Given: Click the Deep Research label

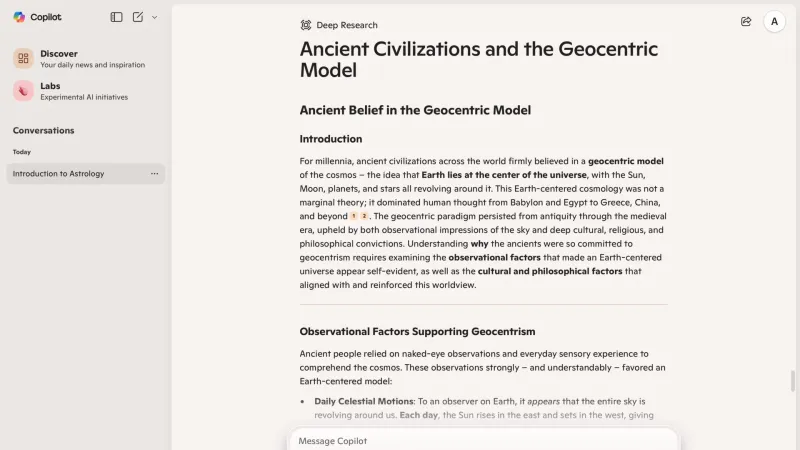Looking at the screenshot, I should click(347, 25).
